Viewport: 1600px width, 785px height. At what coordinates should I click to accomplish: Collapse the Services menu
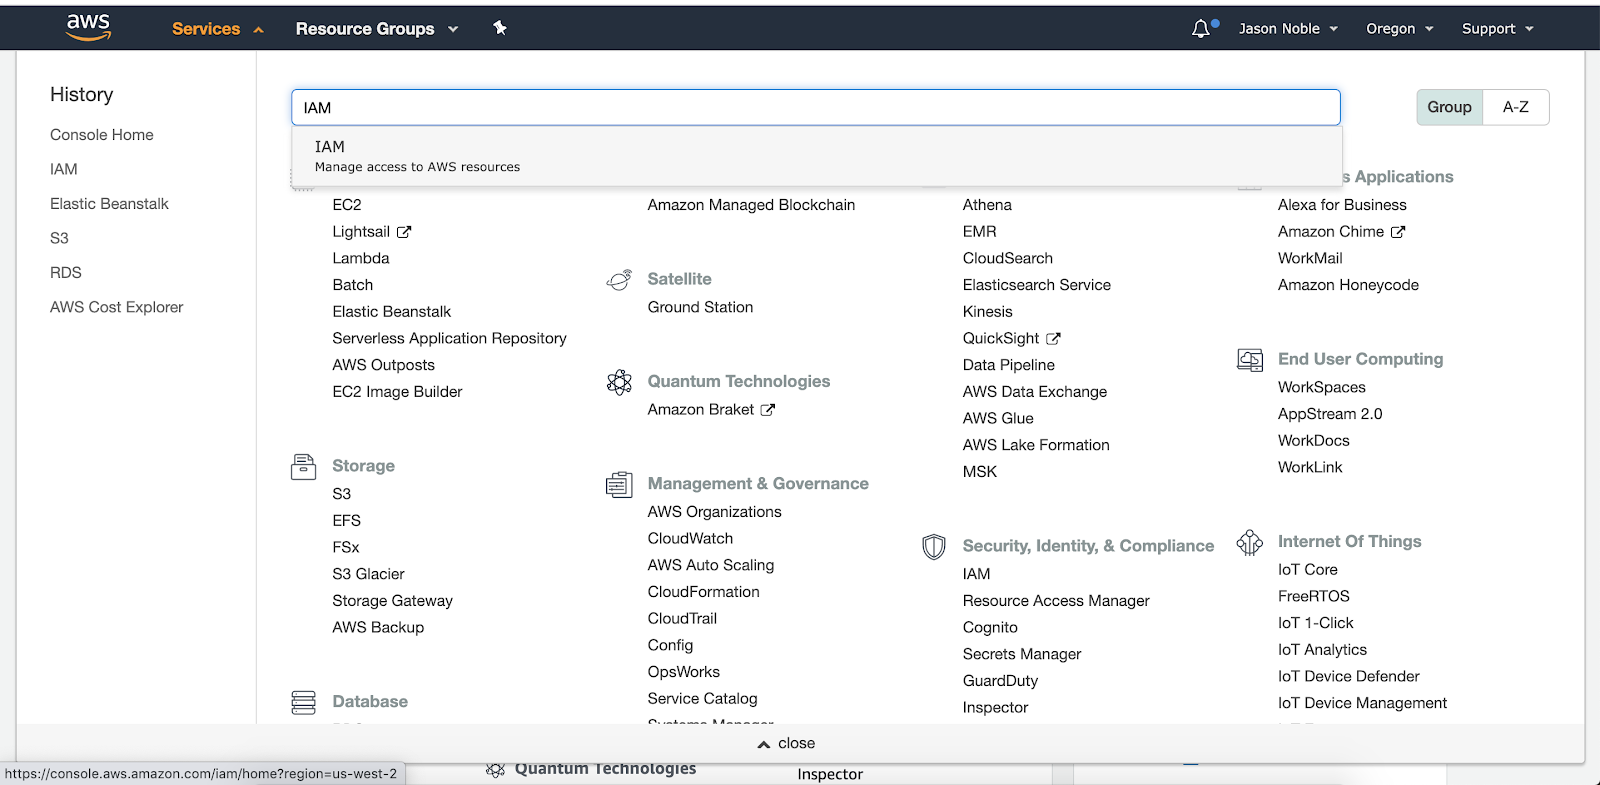pyautogui.click(x=217, y=29)
